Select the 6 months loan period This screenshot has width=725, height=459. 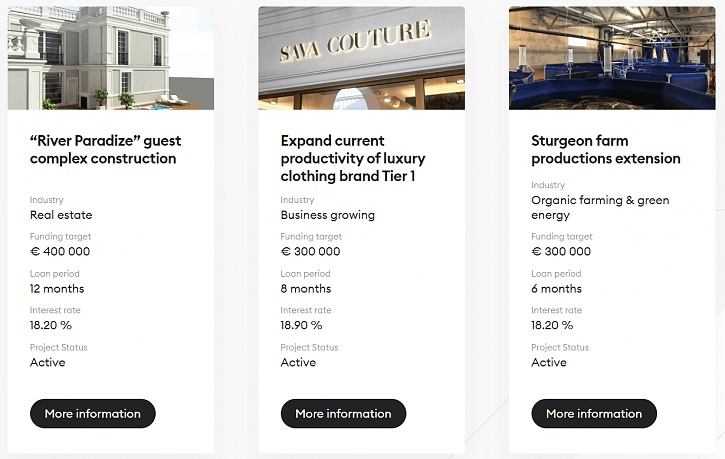(556, 289)
